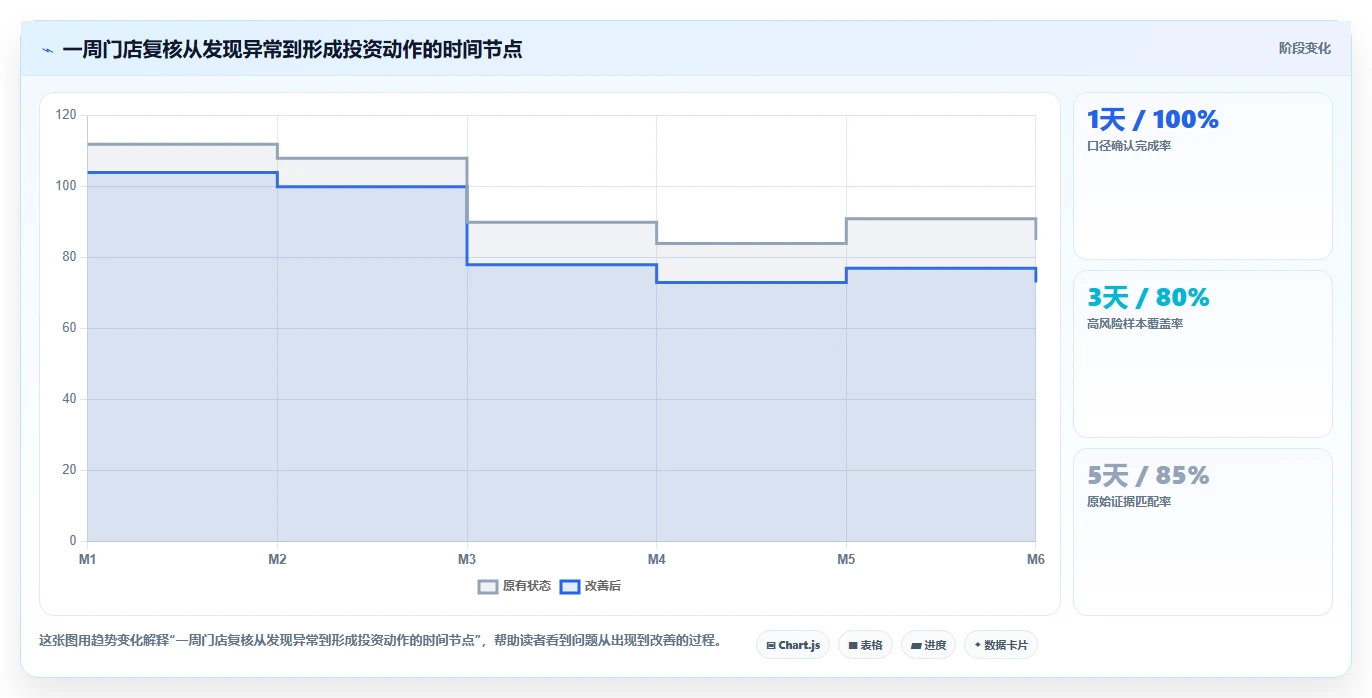Click the 100 y-axis value

(x=66, y=186)
